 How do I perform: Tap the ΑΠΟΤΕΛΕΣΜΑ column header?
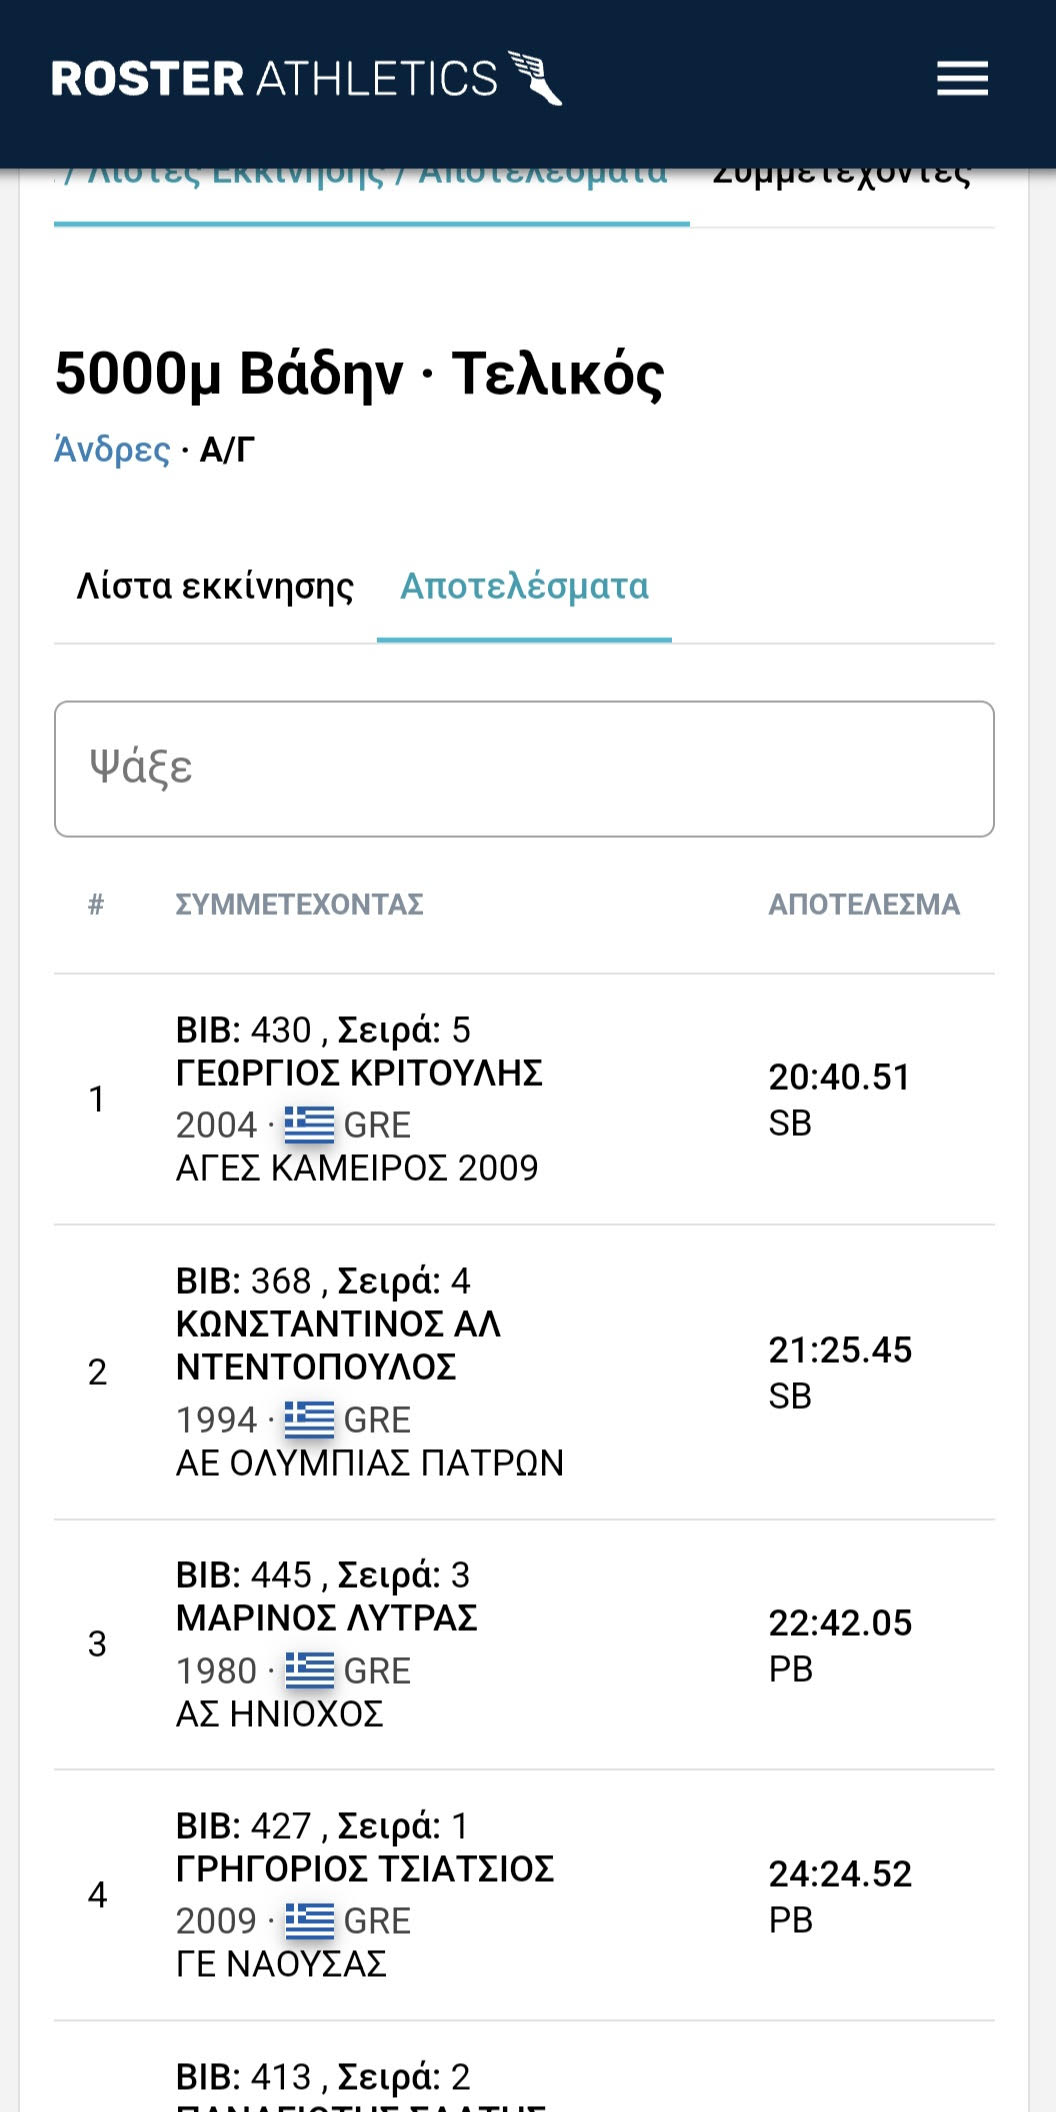(x=863, y=904)
